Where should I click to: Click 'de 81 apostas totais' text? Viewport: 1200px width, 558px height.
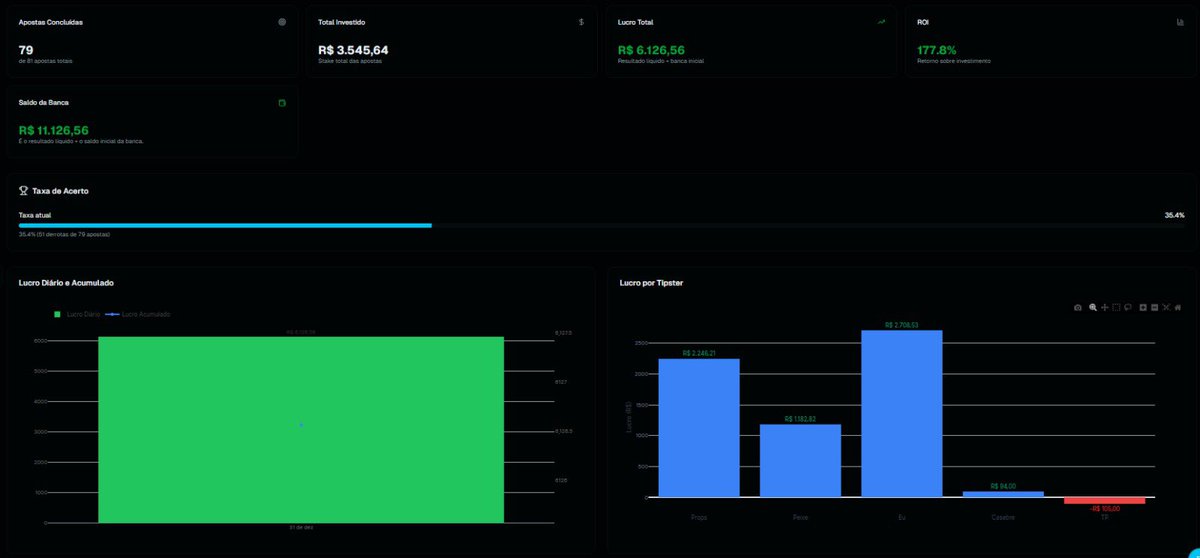tap(46, 61)
